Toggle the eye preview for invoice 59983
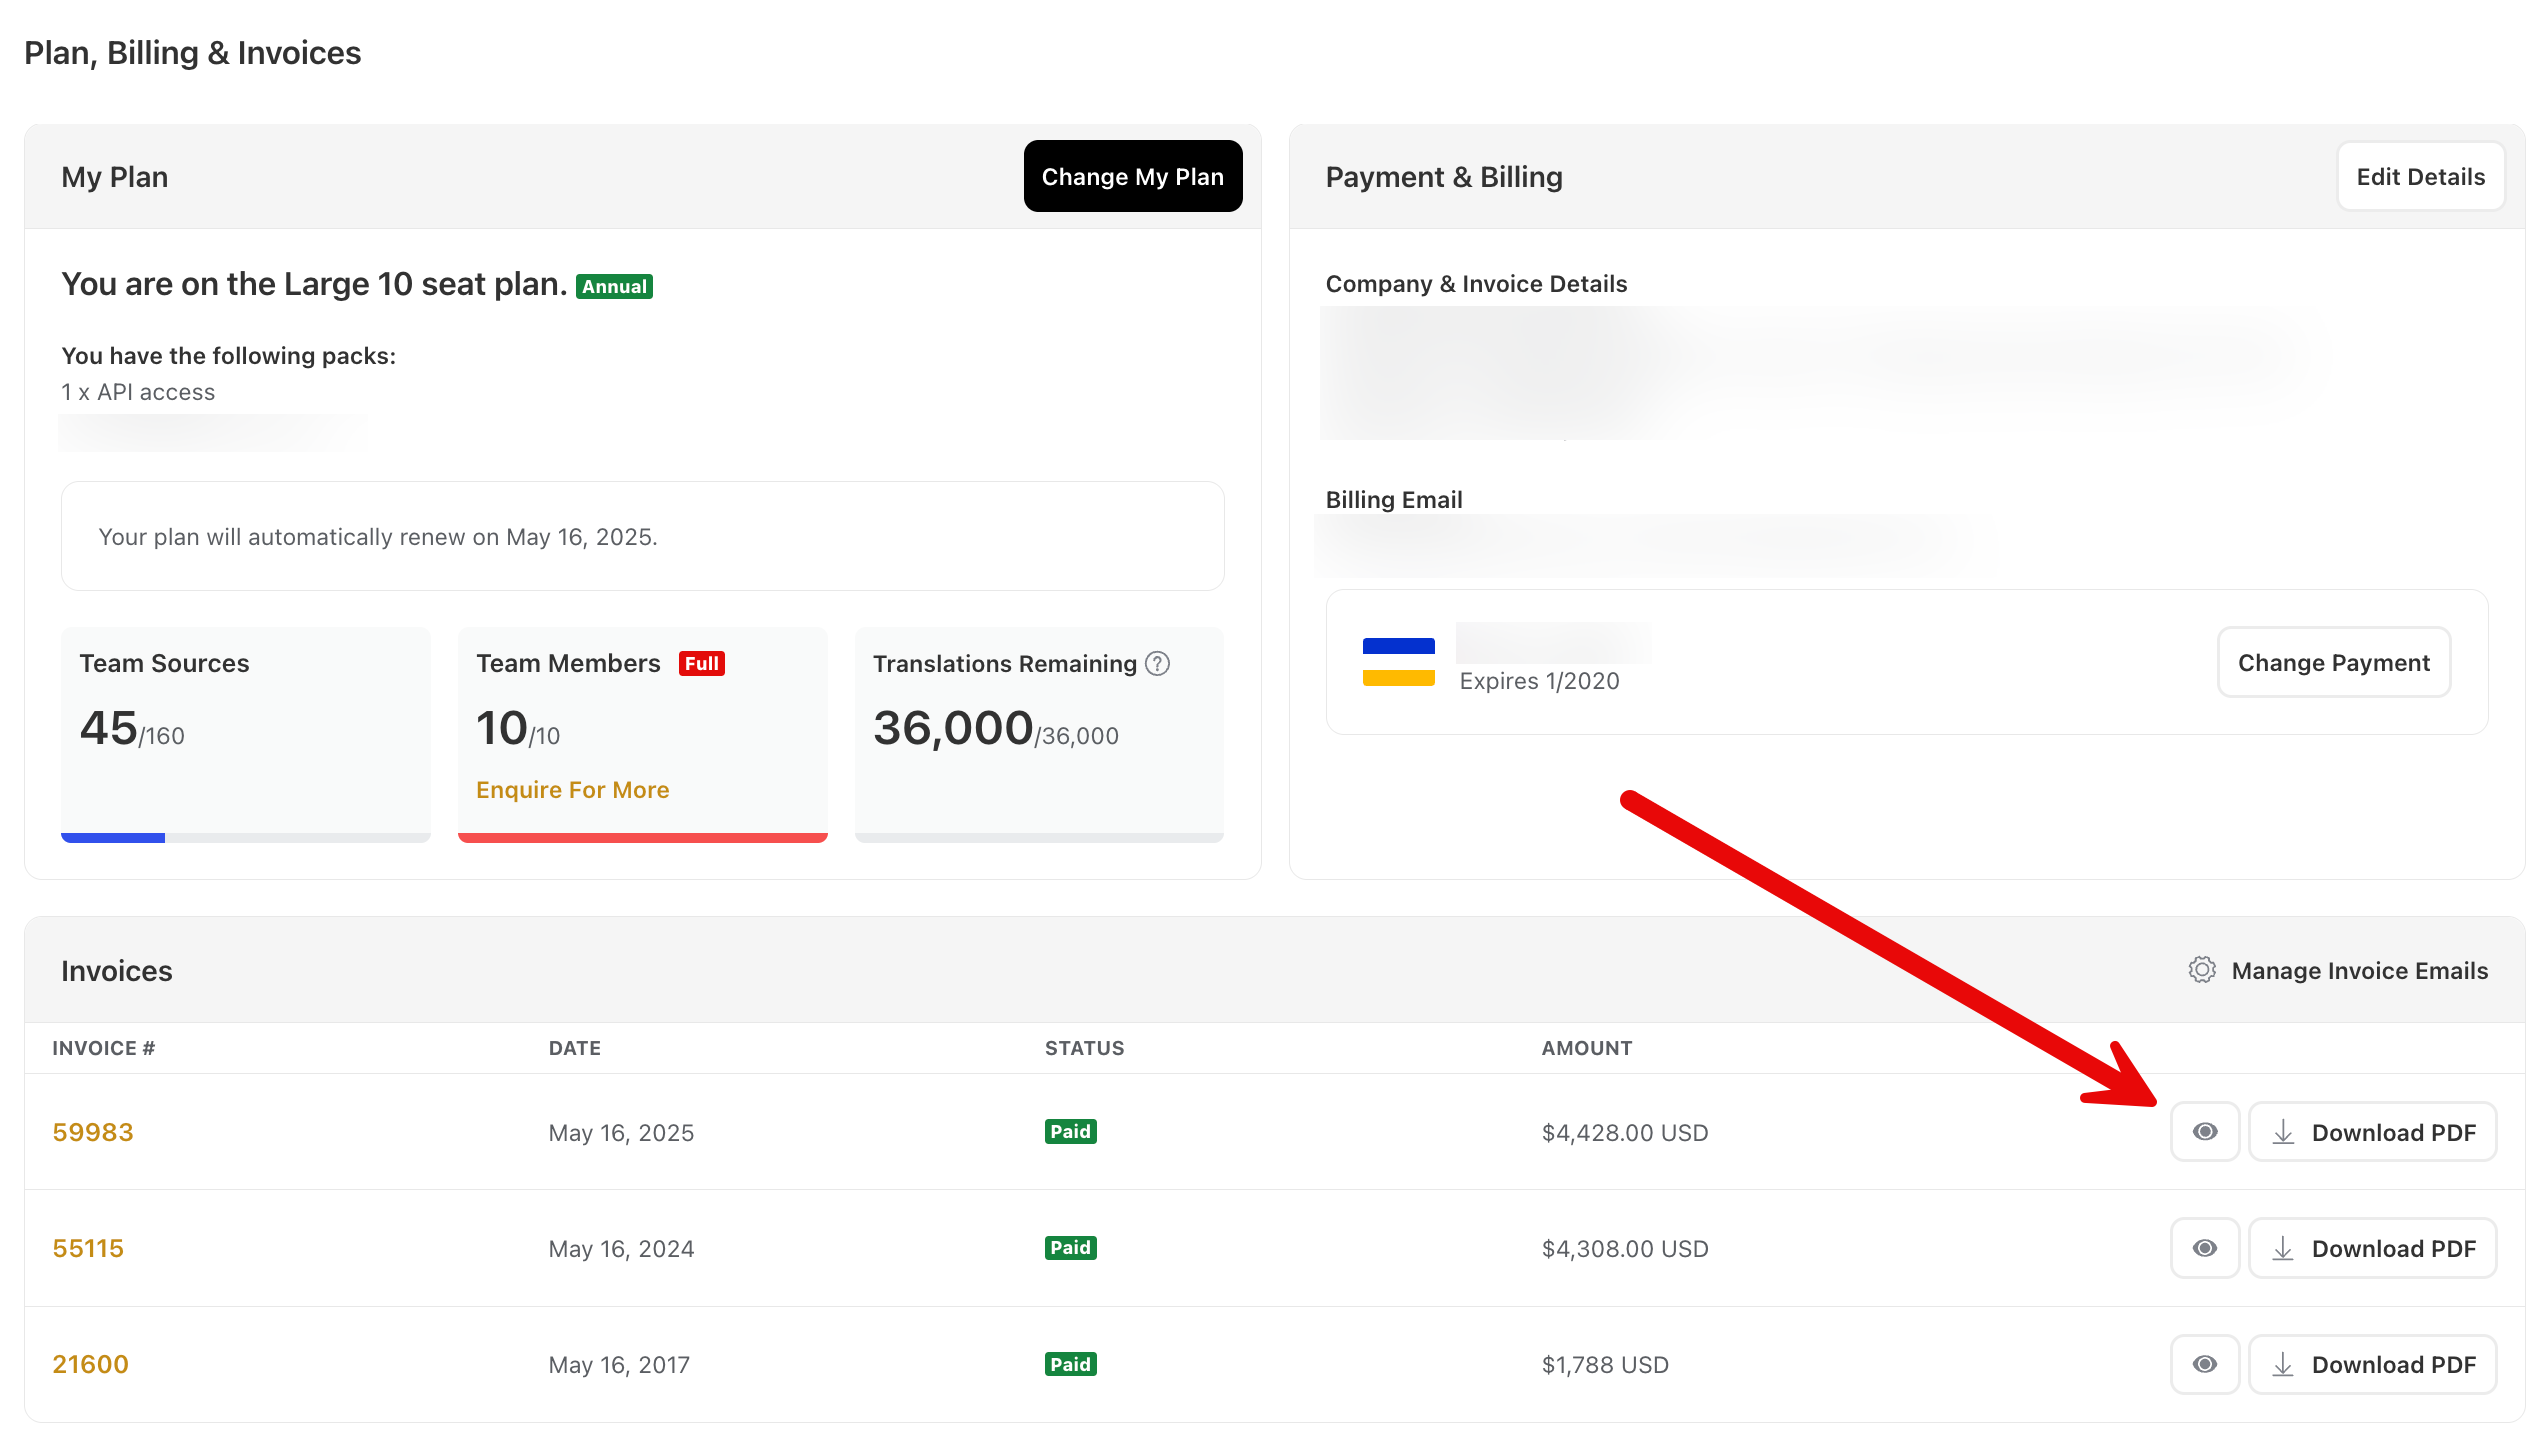Image resolution: width=2546 pixels, height=1454 pixels. pos(2204,1132)
